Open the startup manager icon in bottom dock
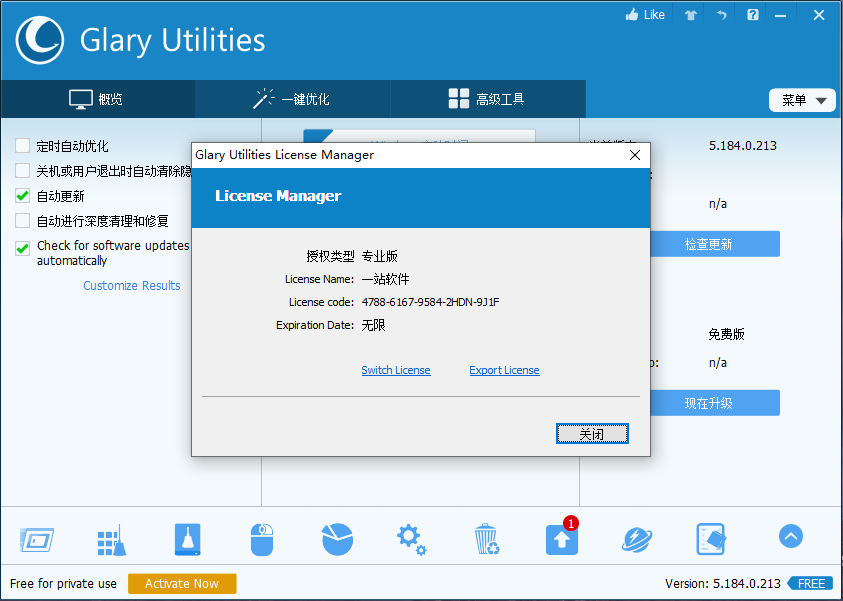The height and width of the screenshot is (601, 843). click(x=37, y=539)
